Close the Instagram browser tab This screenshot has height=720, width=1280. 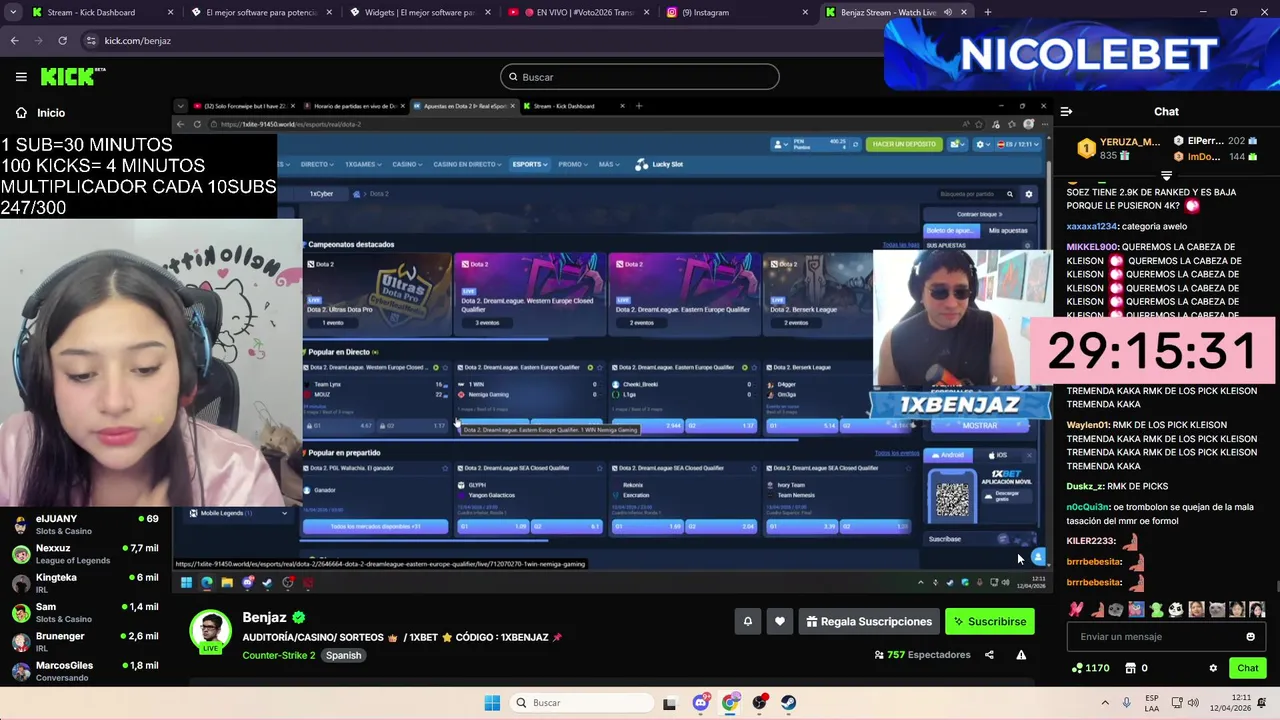[805, 12]
